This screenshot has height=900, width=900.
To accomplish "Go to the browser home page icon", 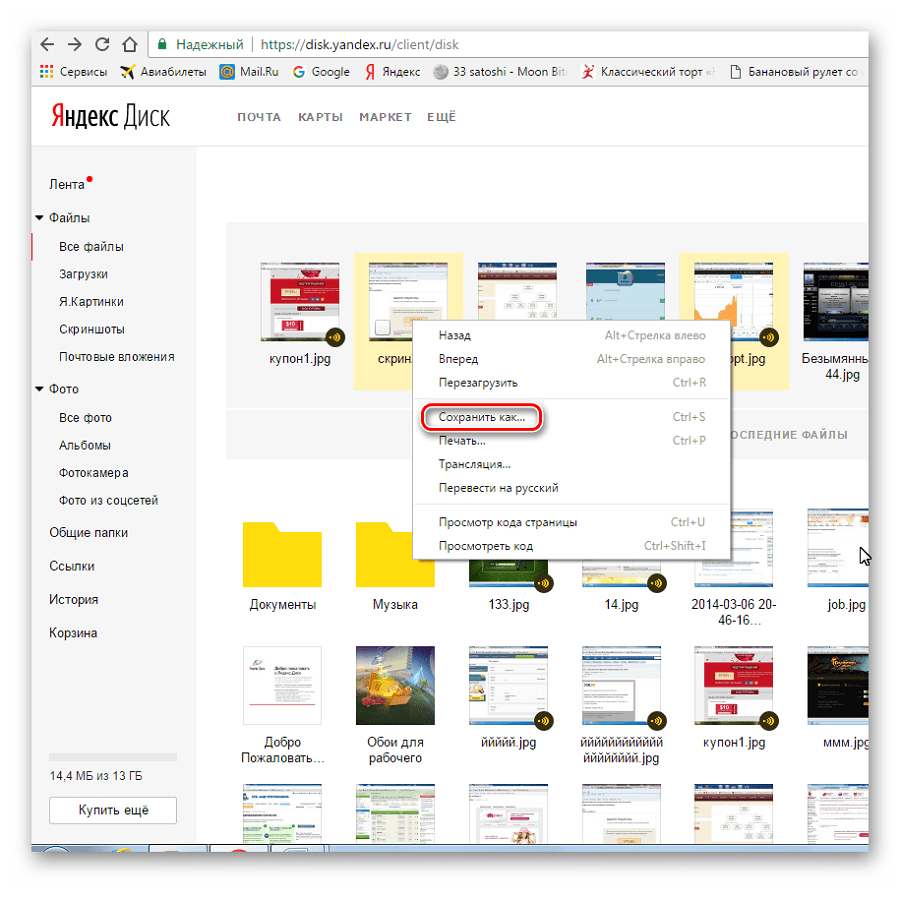I will [x=129, y=44].
